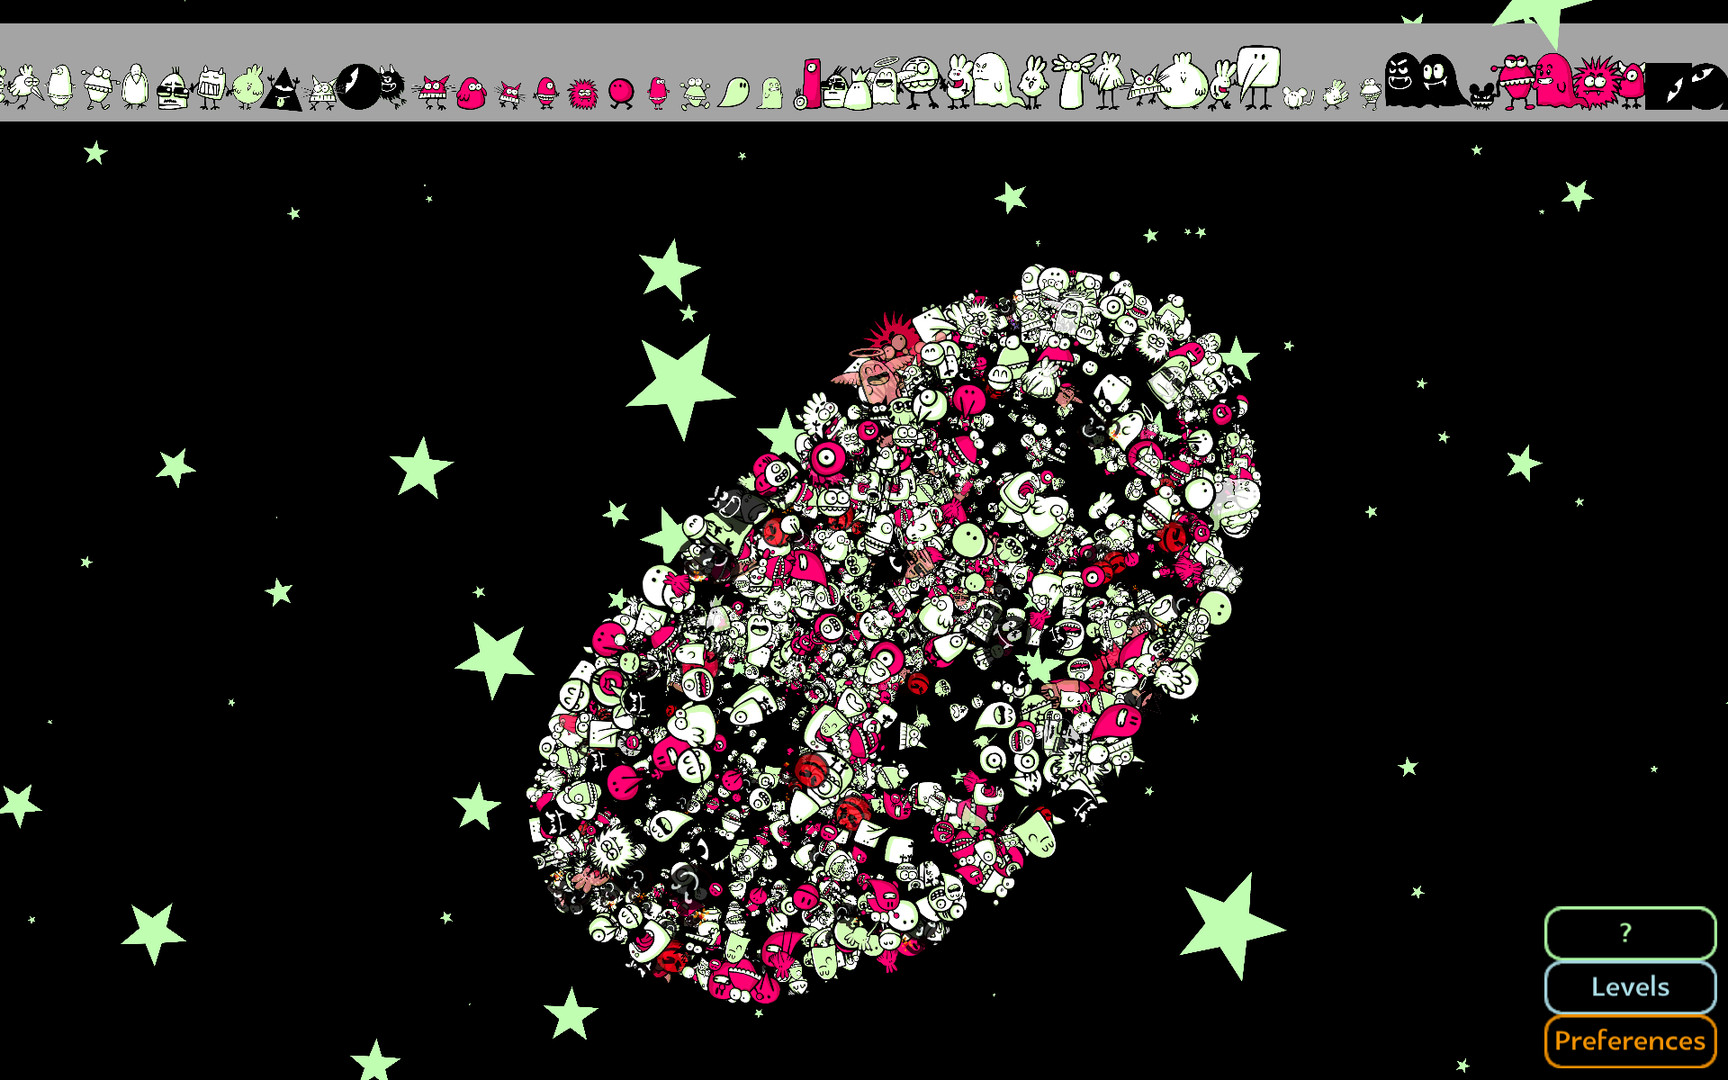
Task: Select the large pink blob gritting teeth
Action: point(1553,81)
